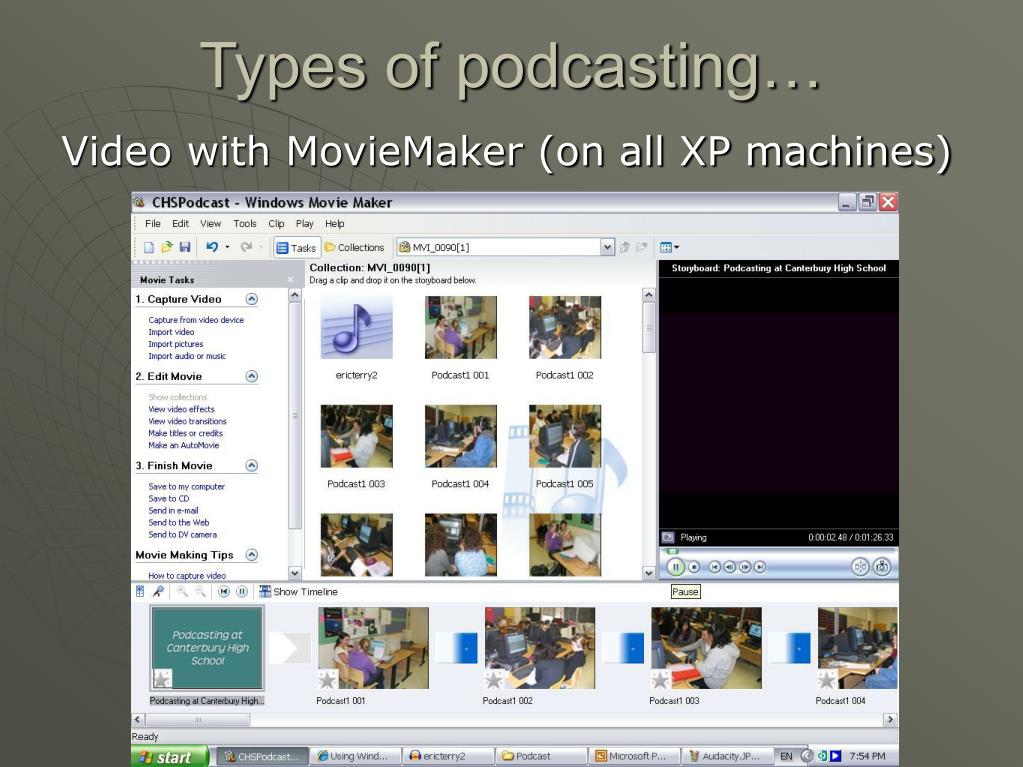
Task: Open the Undo history dropdown arrow
Action: 227,247
